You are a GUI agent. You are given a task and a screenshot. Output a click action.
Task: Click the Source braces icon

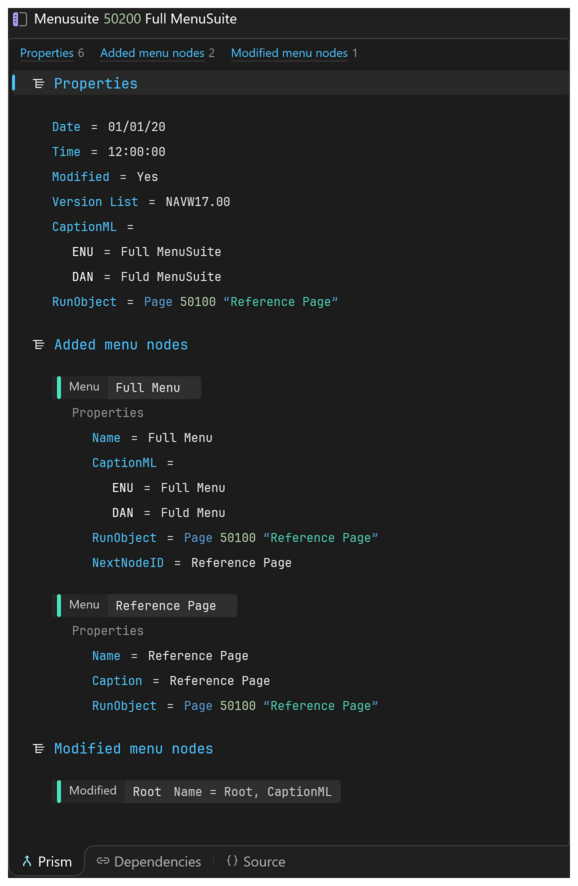pos(232,861)
